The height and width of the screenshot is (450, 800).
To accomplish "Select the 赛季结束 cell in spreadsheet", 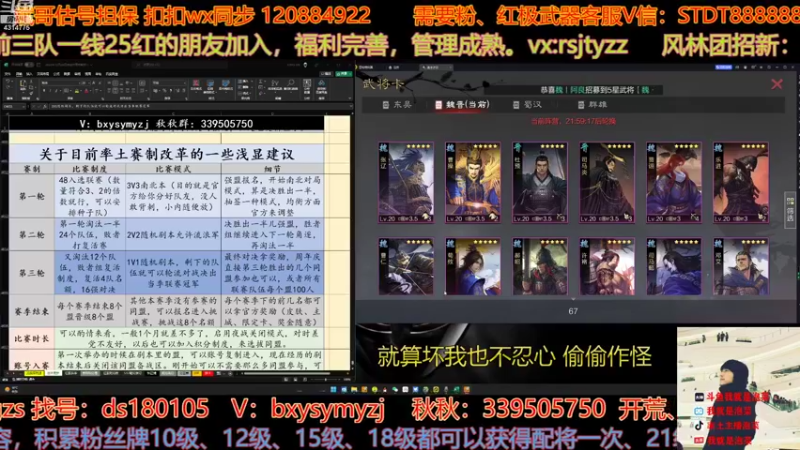I will click(x=32, y=311).
